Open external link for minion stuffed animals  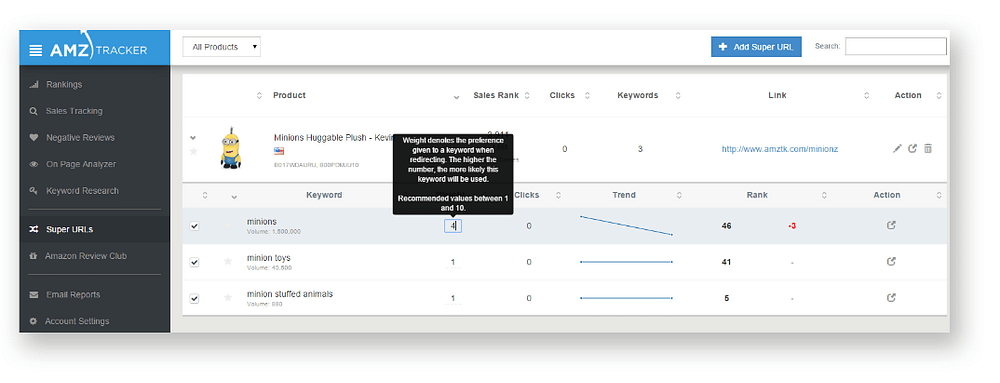tap(891, 298)
